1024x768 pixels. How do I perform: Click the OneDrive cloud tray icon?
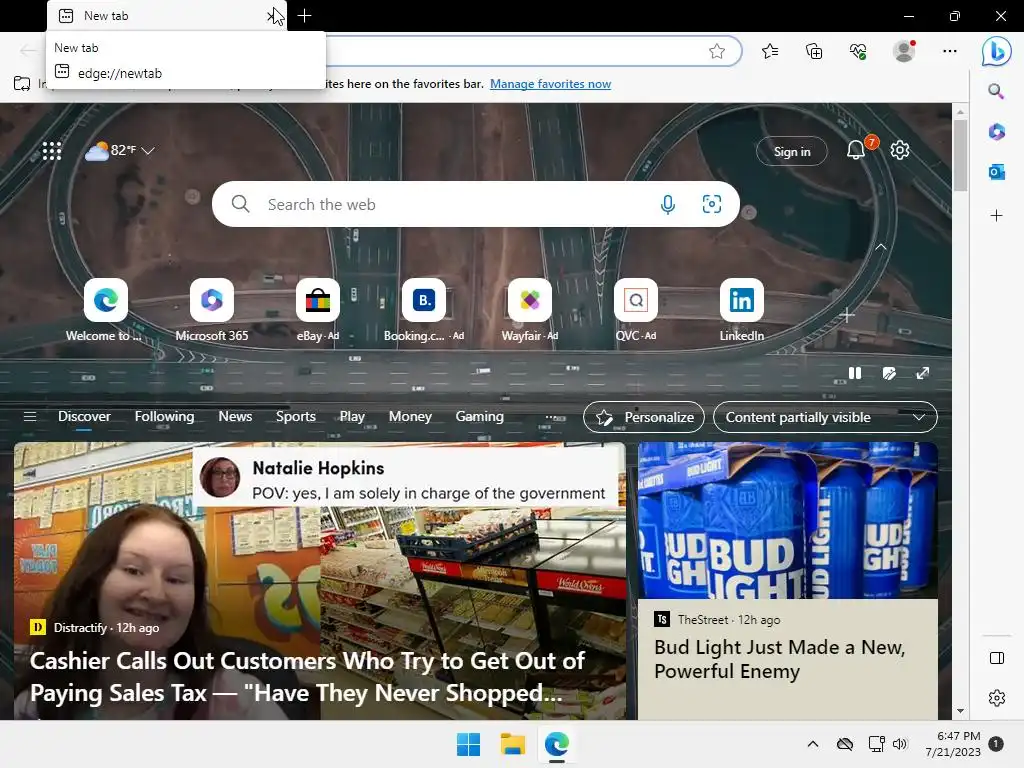(845, 744)
